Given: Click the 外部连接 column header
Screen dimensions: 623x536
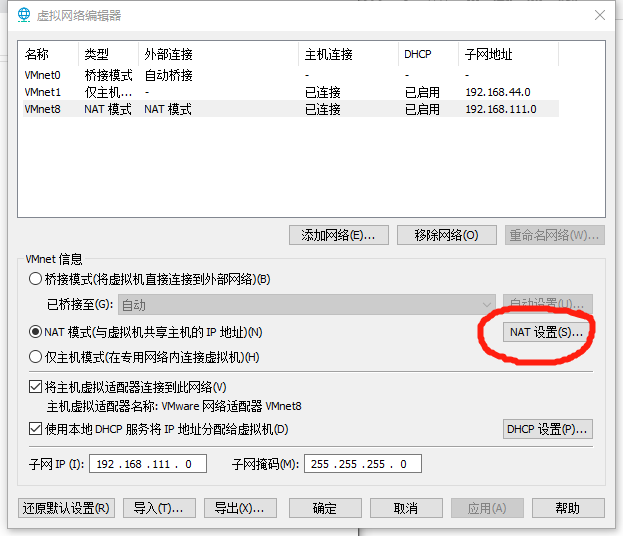Looking at the screenshot, I should click(x=219, y=54).
